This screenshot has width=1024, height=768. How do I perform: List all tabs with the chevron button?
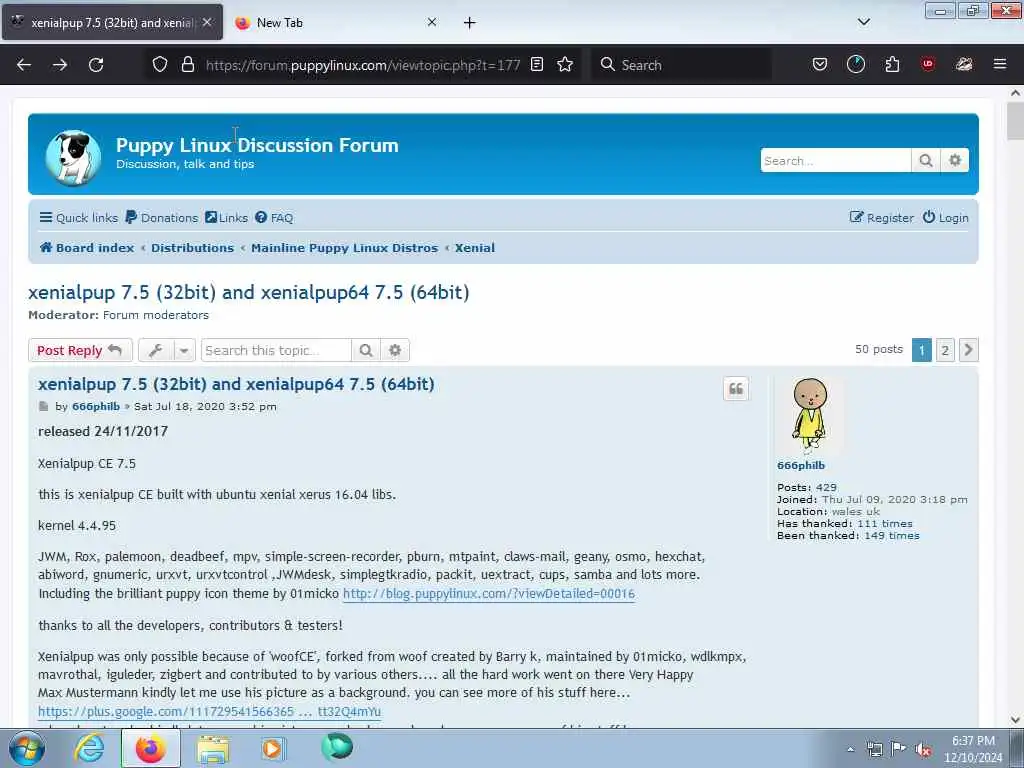[x=864, y=22]
